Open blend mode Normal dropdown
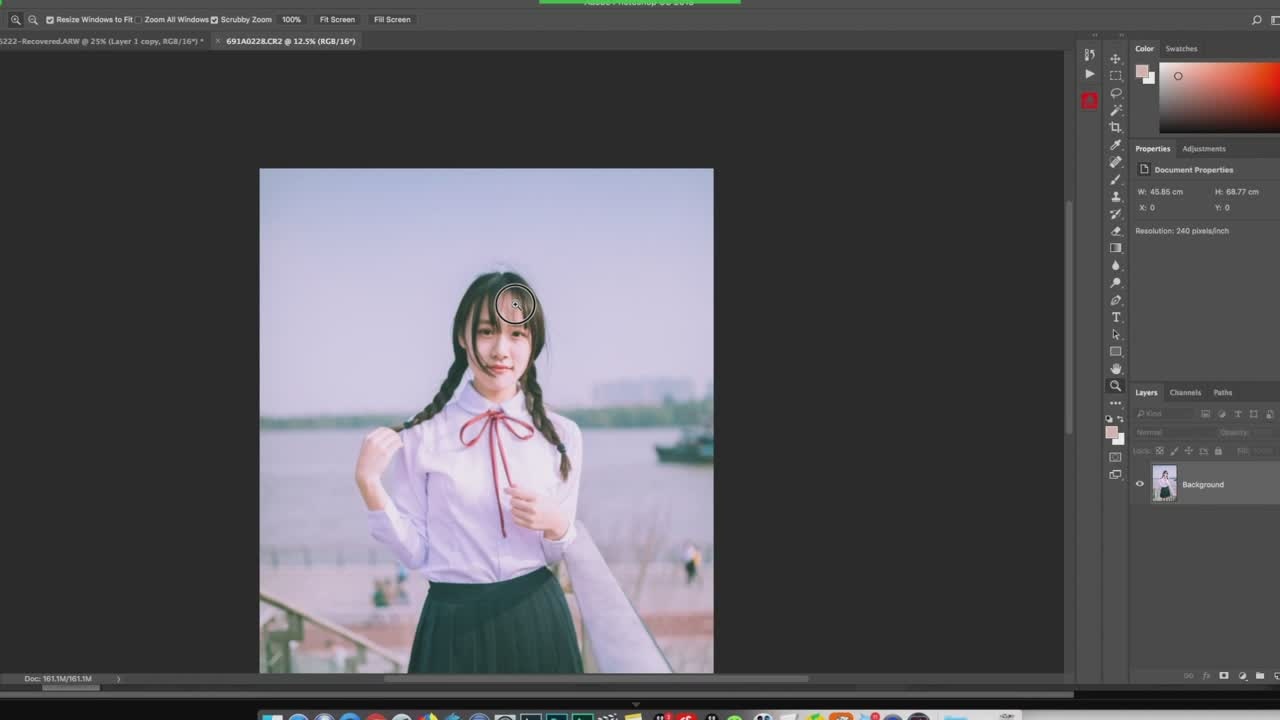Image resolution: width=1280 pixels, height=720 pixels. coord(1174,432)
